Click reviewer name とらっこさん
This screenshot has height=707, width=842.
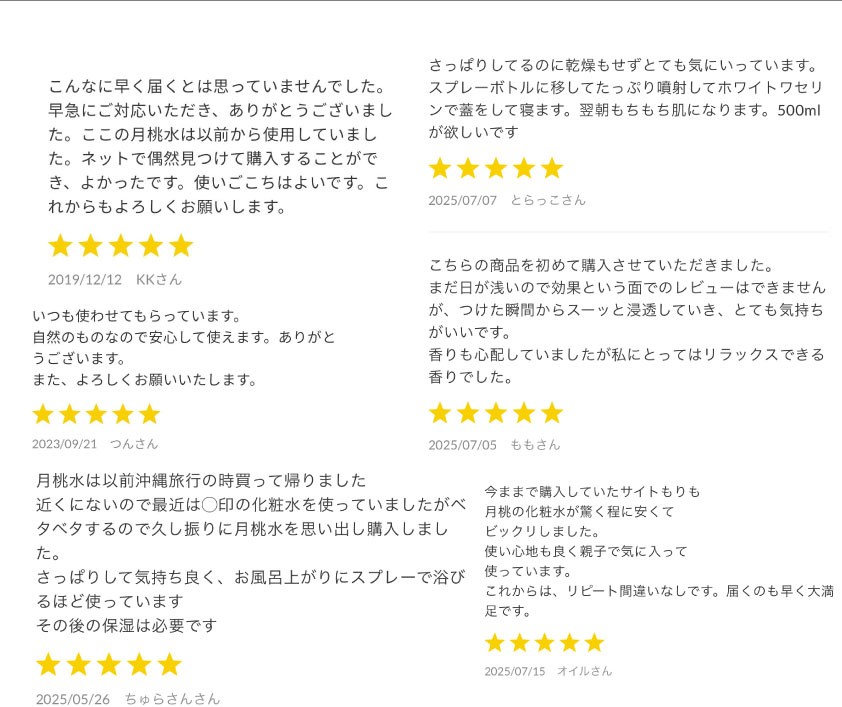(548, 200)
